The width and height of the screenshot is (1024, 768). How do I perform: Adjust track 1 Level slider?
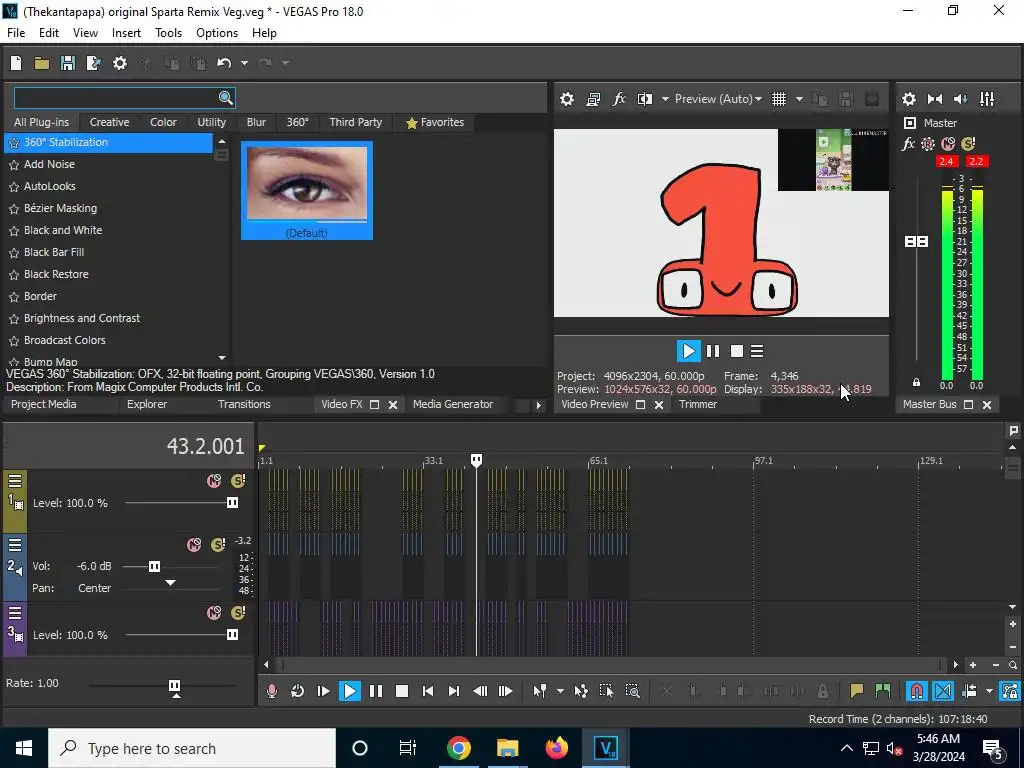[232, 503]
